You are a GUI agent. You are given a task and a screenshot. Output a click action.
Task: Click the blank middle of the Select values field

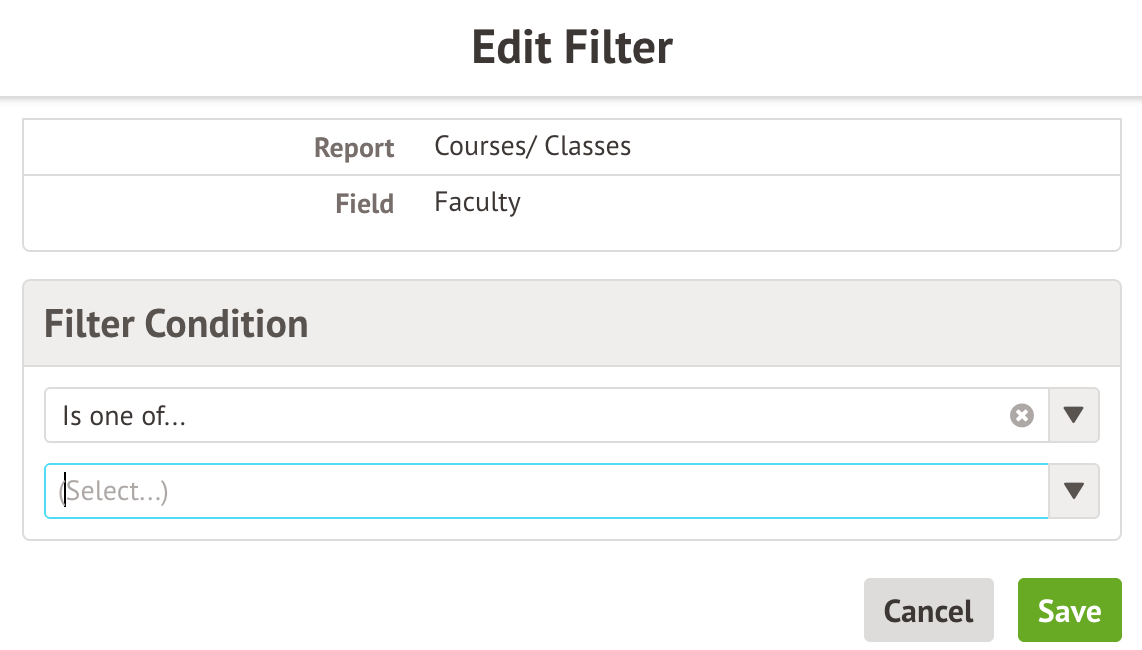[x=600, y=491]
